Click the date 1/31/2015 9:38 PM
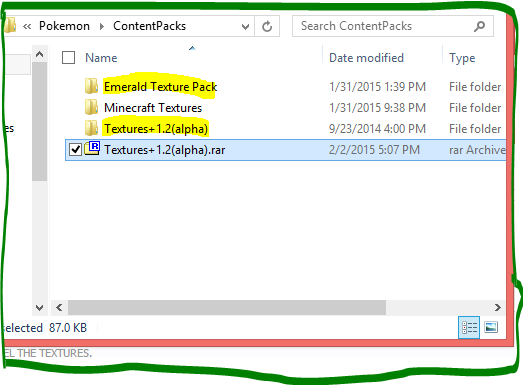The height and width of the screenshot is (385, 523). (x=377, y=108)
